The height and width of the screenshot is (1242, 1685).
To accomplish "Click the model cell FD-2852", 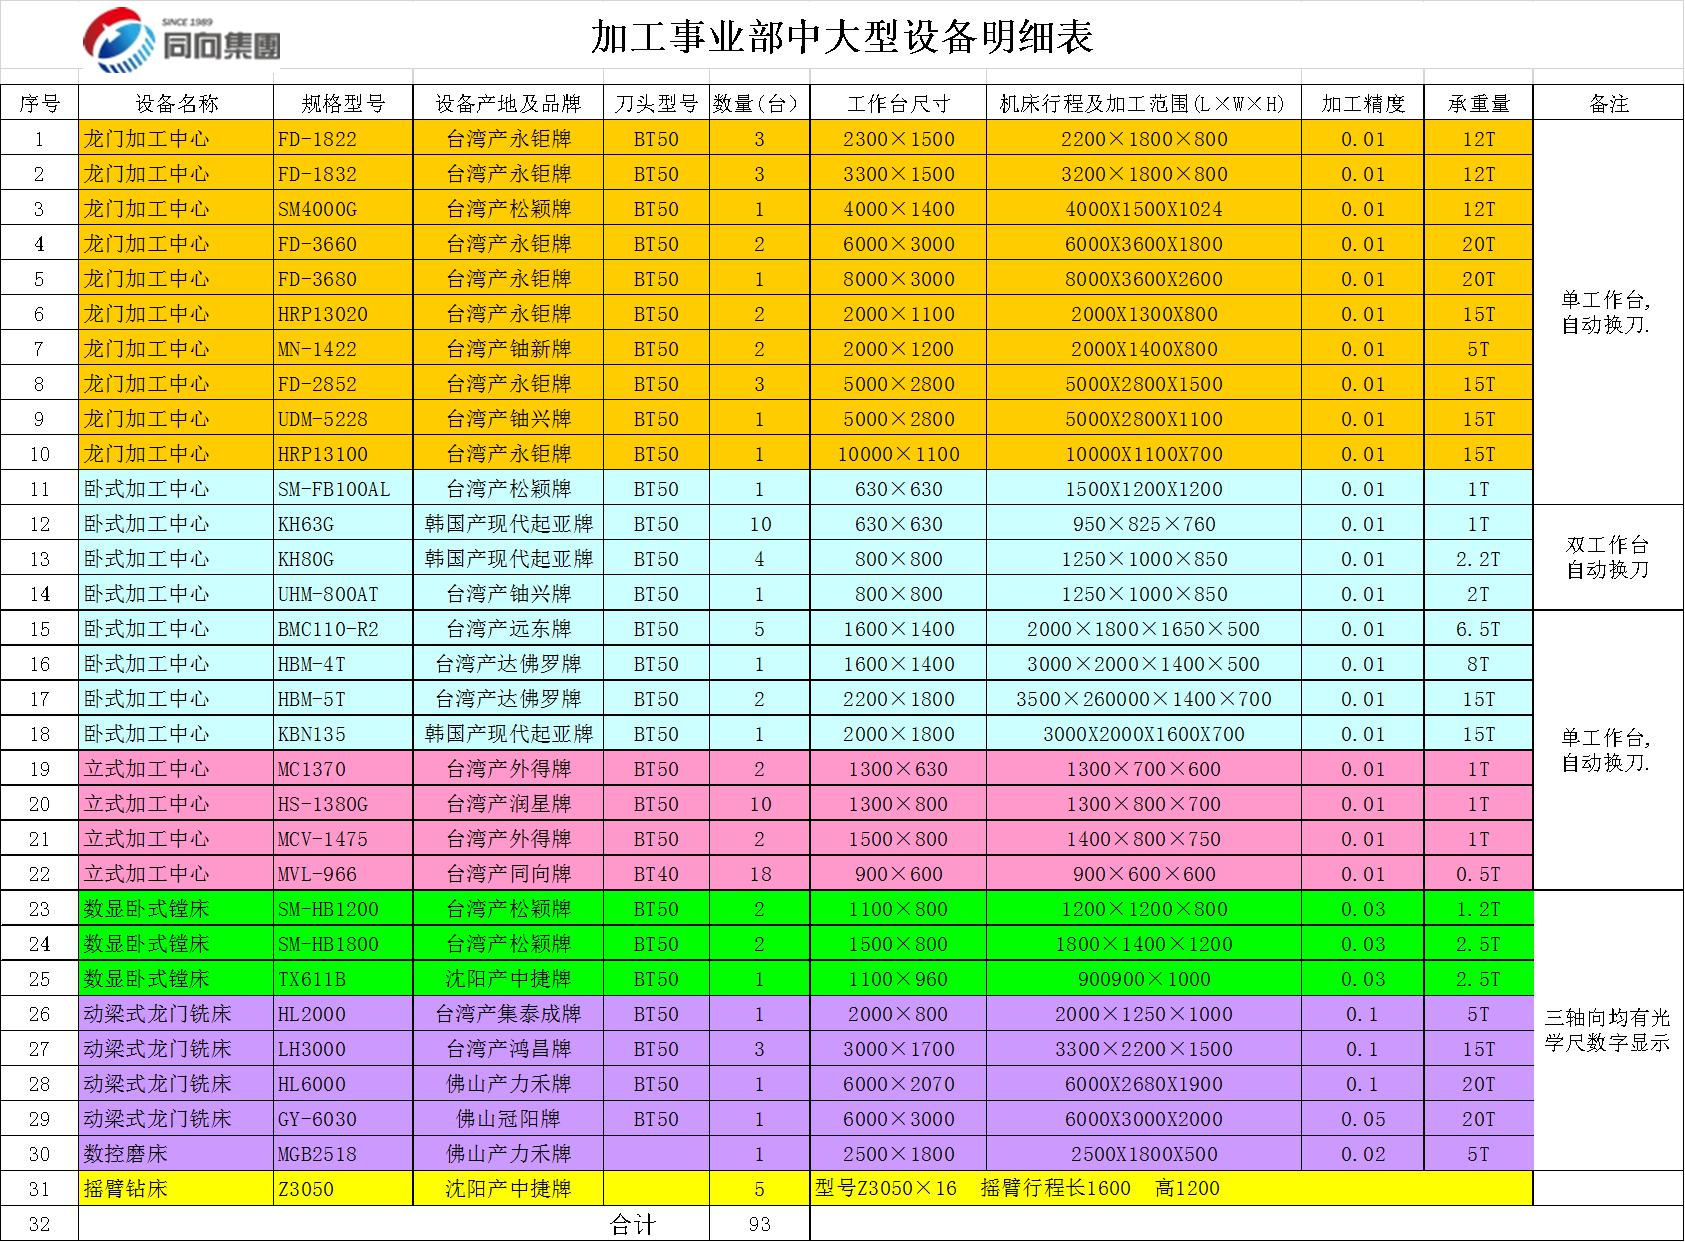I will tap(343, 383).
